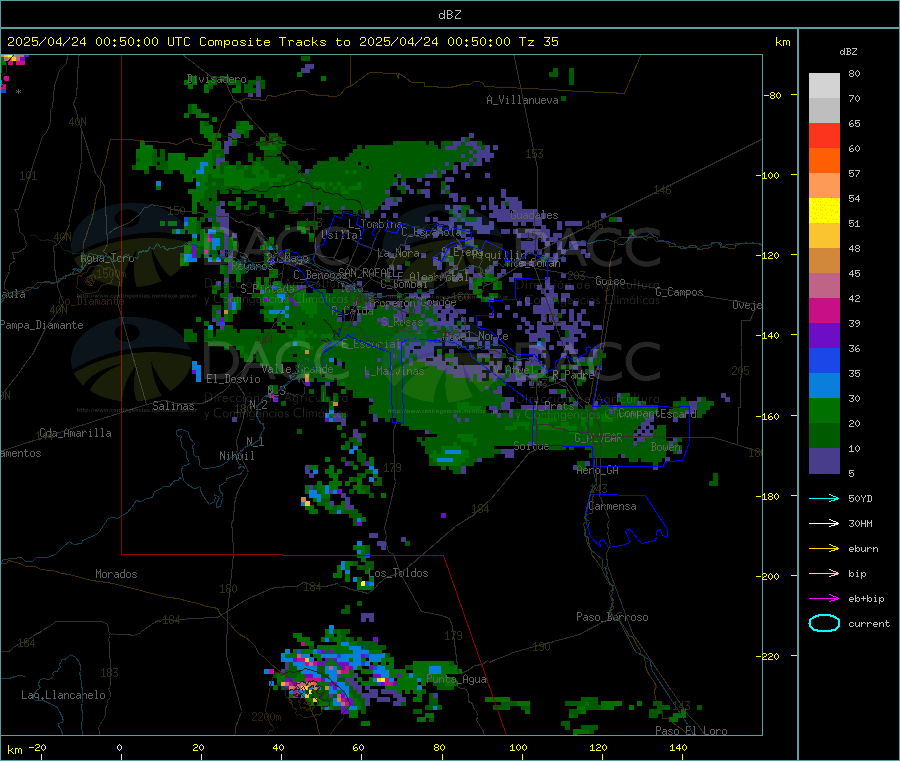Image resolution: width=900 pixels, height=761 pixels.
Task: Click the 'Pampa_Diamante' map label
Action: (x=42, y=325)
